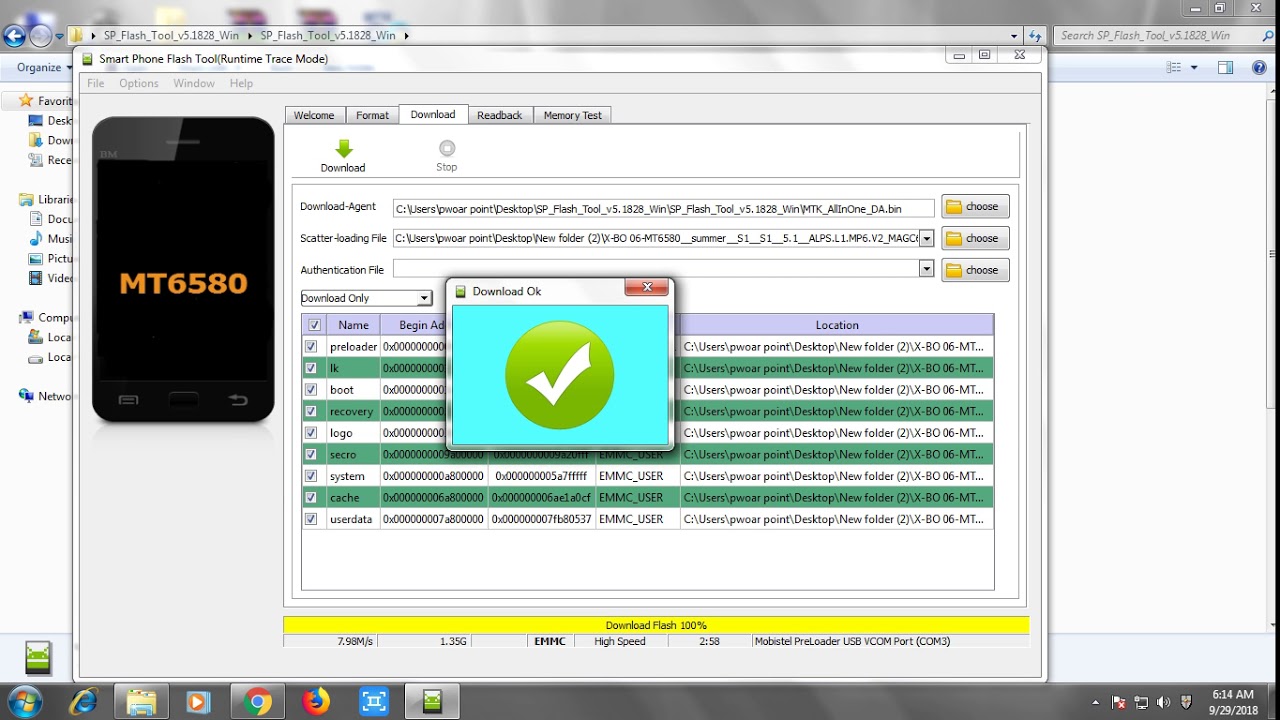Click the Explorer Forward navigation button
The height and width of the screenshot is (720, 1280).
(40, 37)
